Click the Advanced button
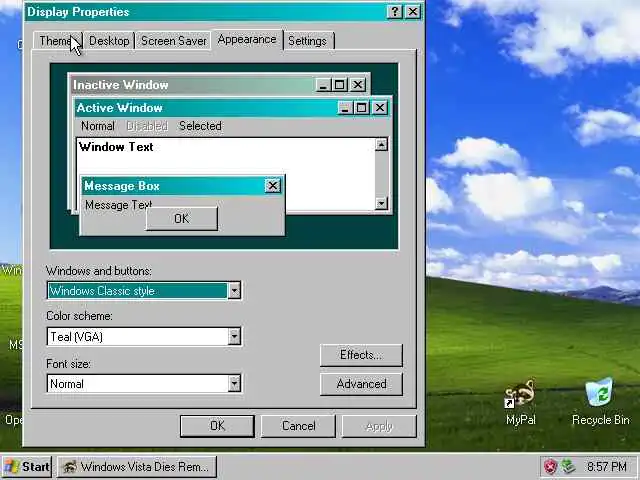Image resolution: width=640 pixels, height=480 pixels. click(361, 384)
